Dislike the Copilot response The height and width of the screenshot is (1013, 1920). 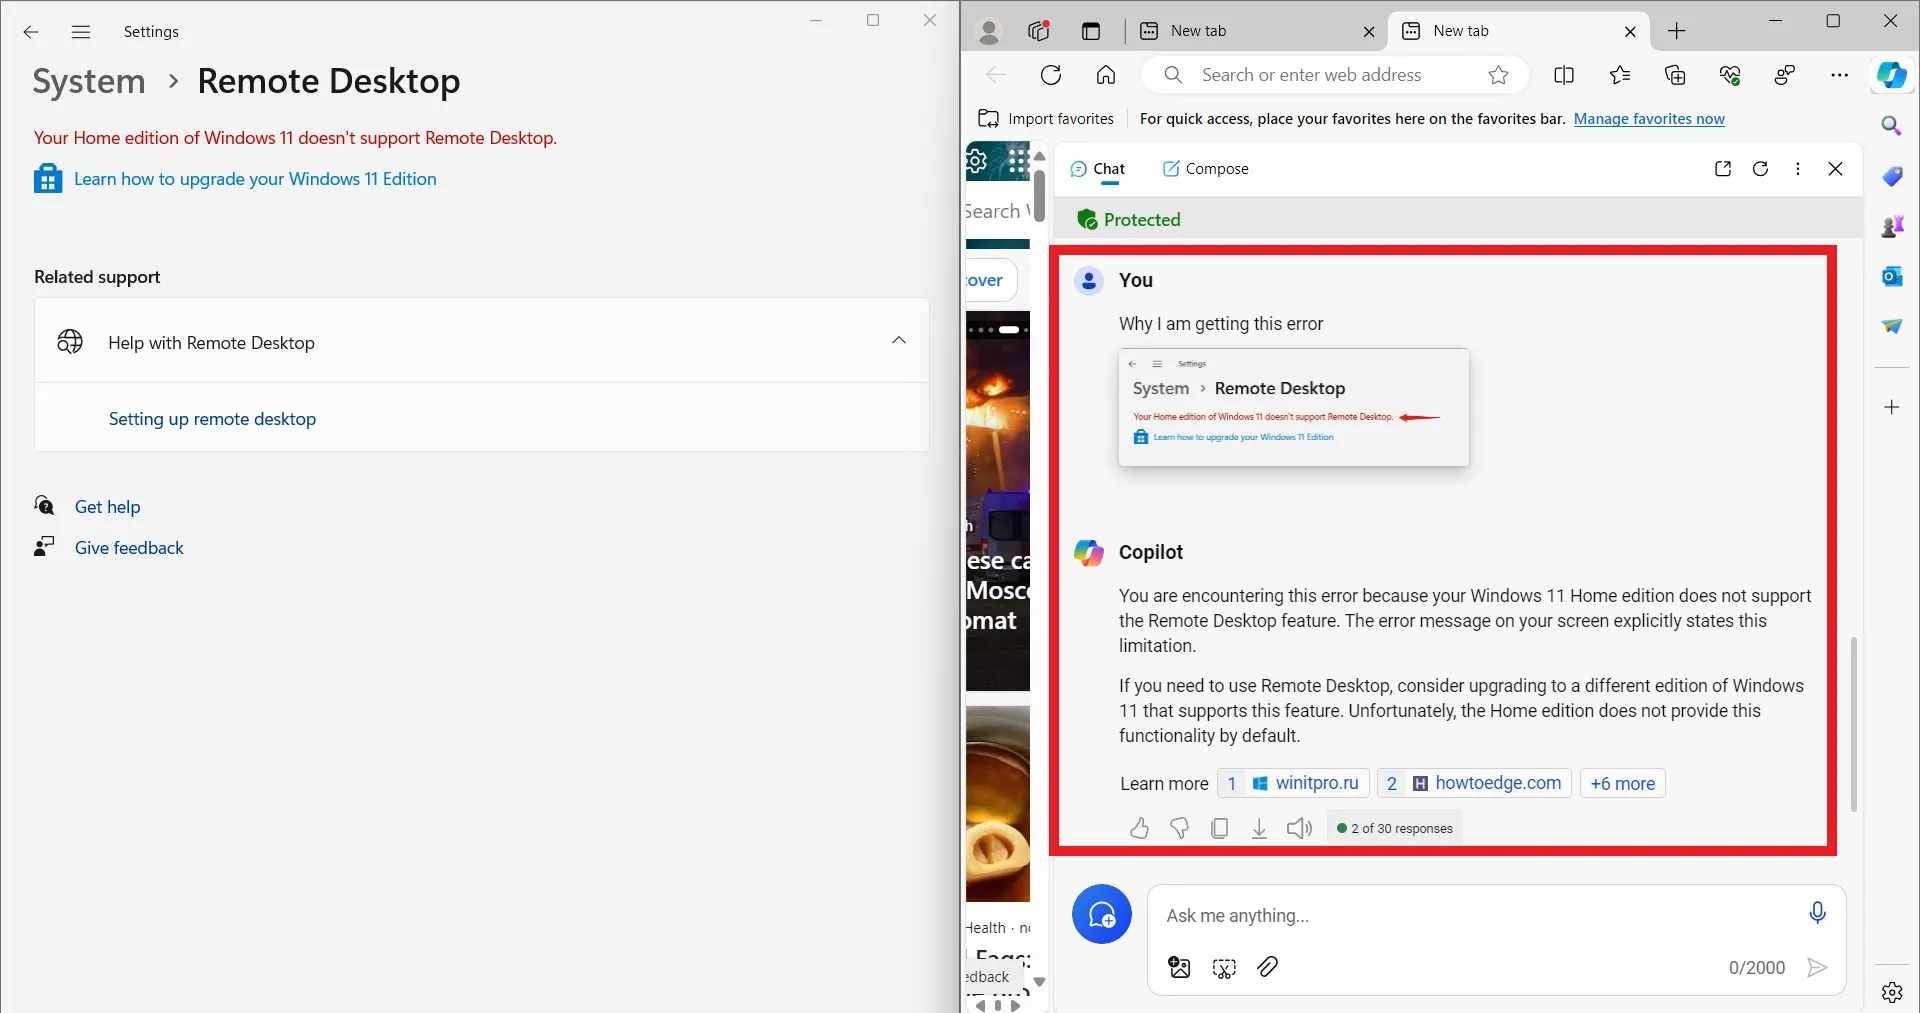pos(1180,828)
